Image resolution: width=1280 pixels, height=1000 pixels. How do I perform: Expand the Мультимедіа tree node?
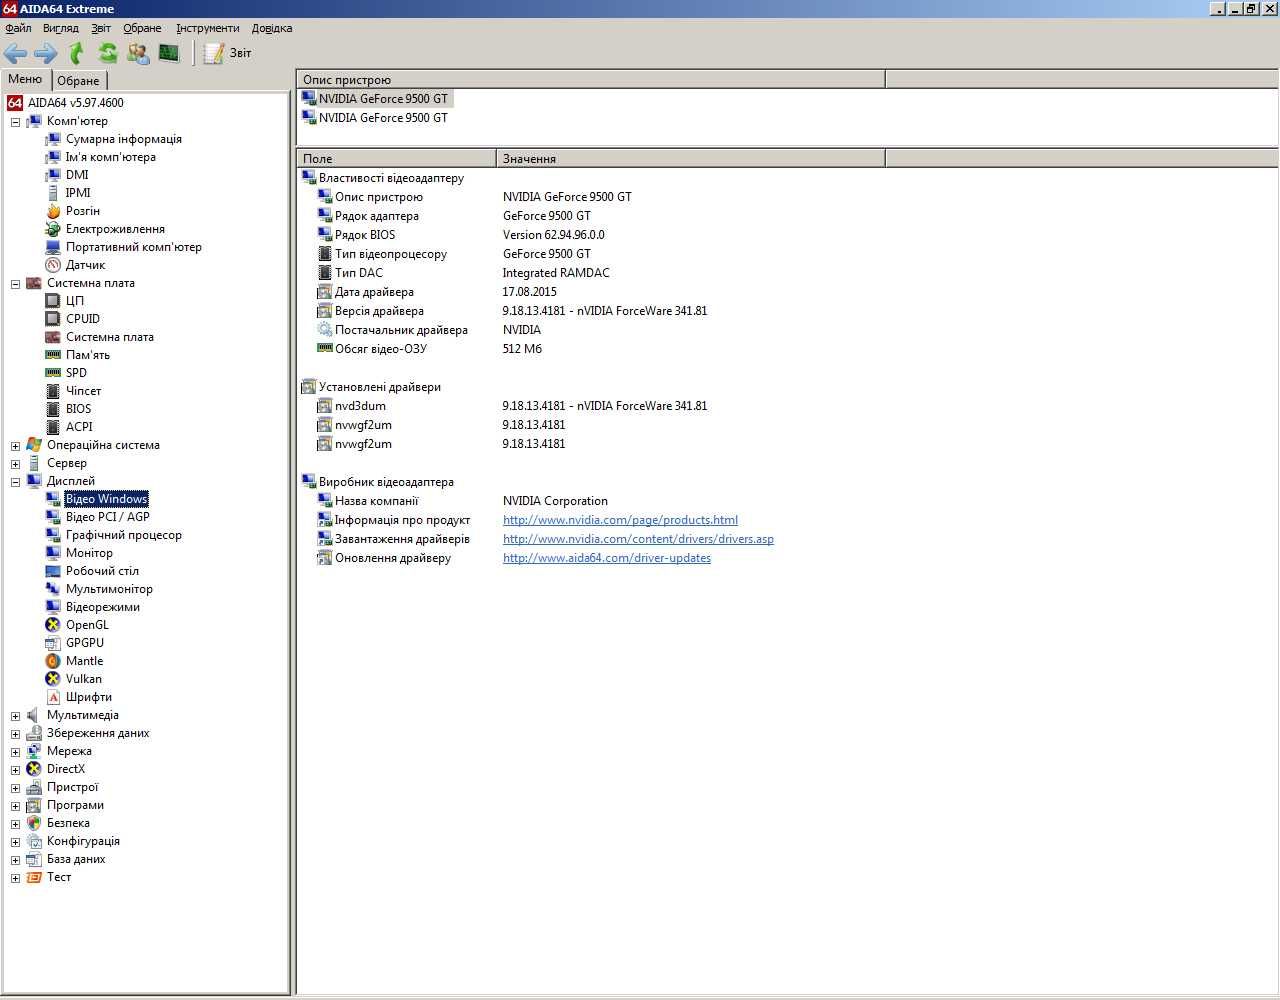[x=15, y=716]
